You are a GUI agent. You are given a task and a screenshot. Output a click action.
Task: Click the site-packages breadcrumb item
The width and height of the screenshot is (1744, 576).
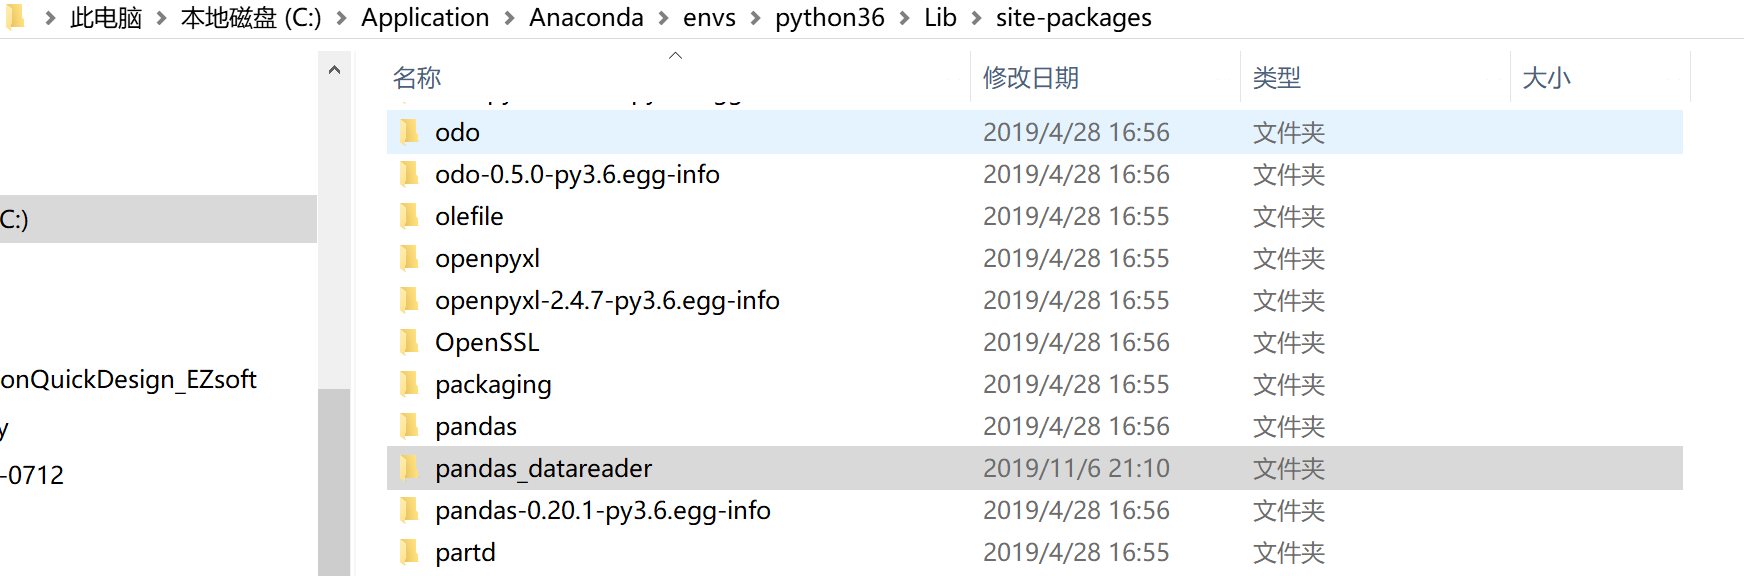pyautogui.click(x=1073, y=17)
